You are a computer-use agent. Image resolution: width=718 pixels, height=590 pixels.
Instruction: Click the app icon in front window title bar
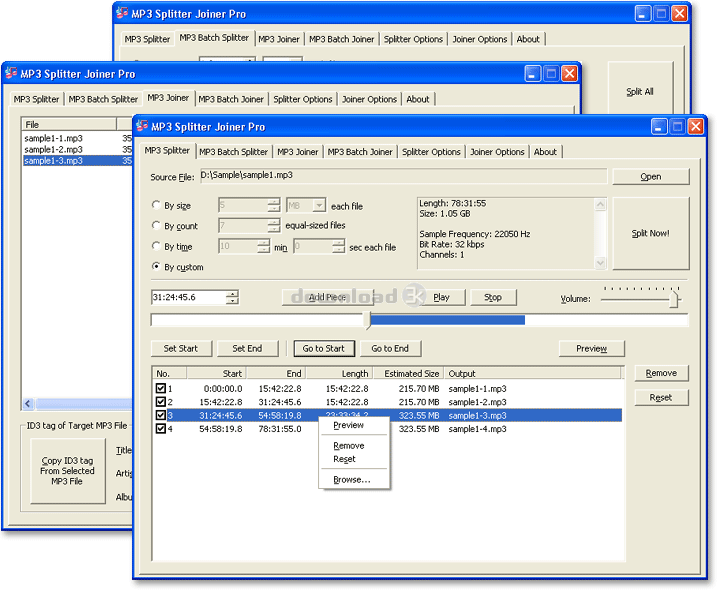point(142,125)
